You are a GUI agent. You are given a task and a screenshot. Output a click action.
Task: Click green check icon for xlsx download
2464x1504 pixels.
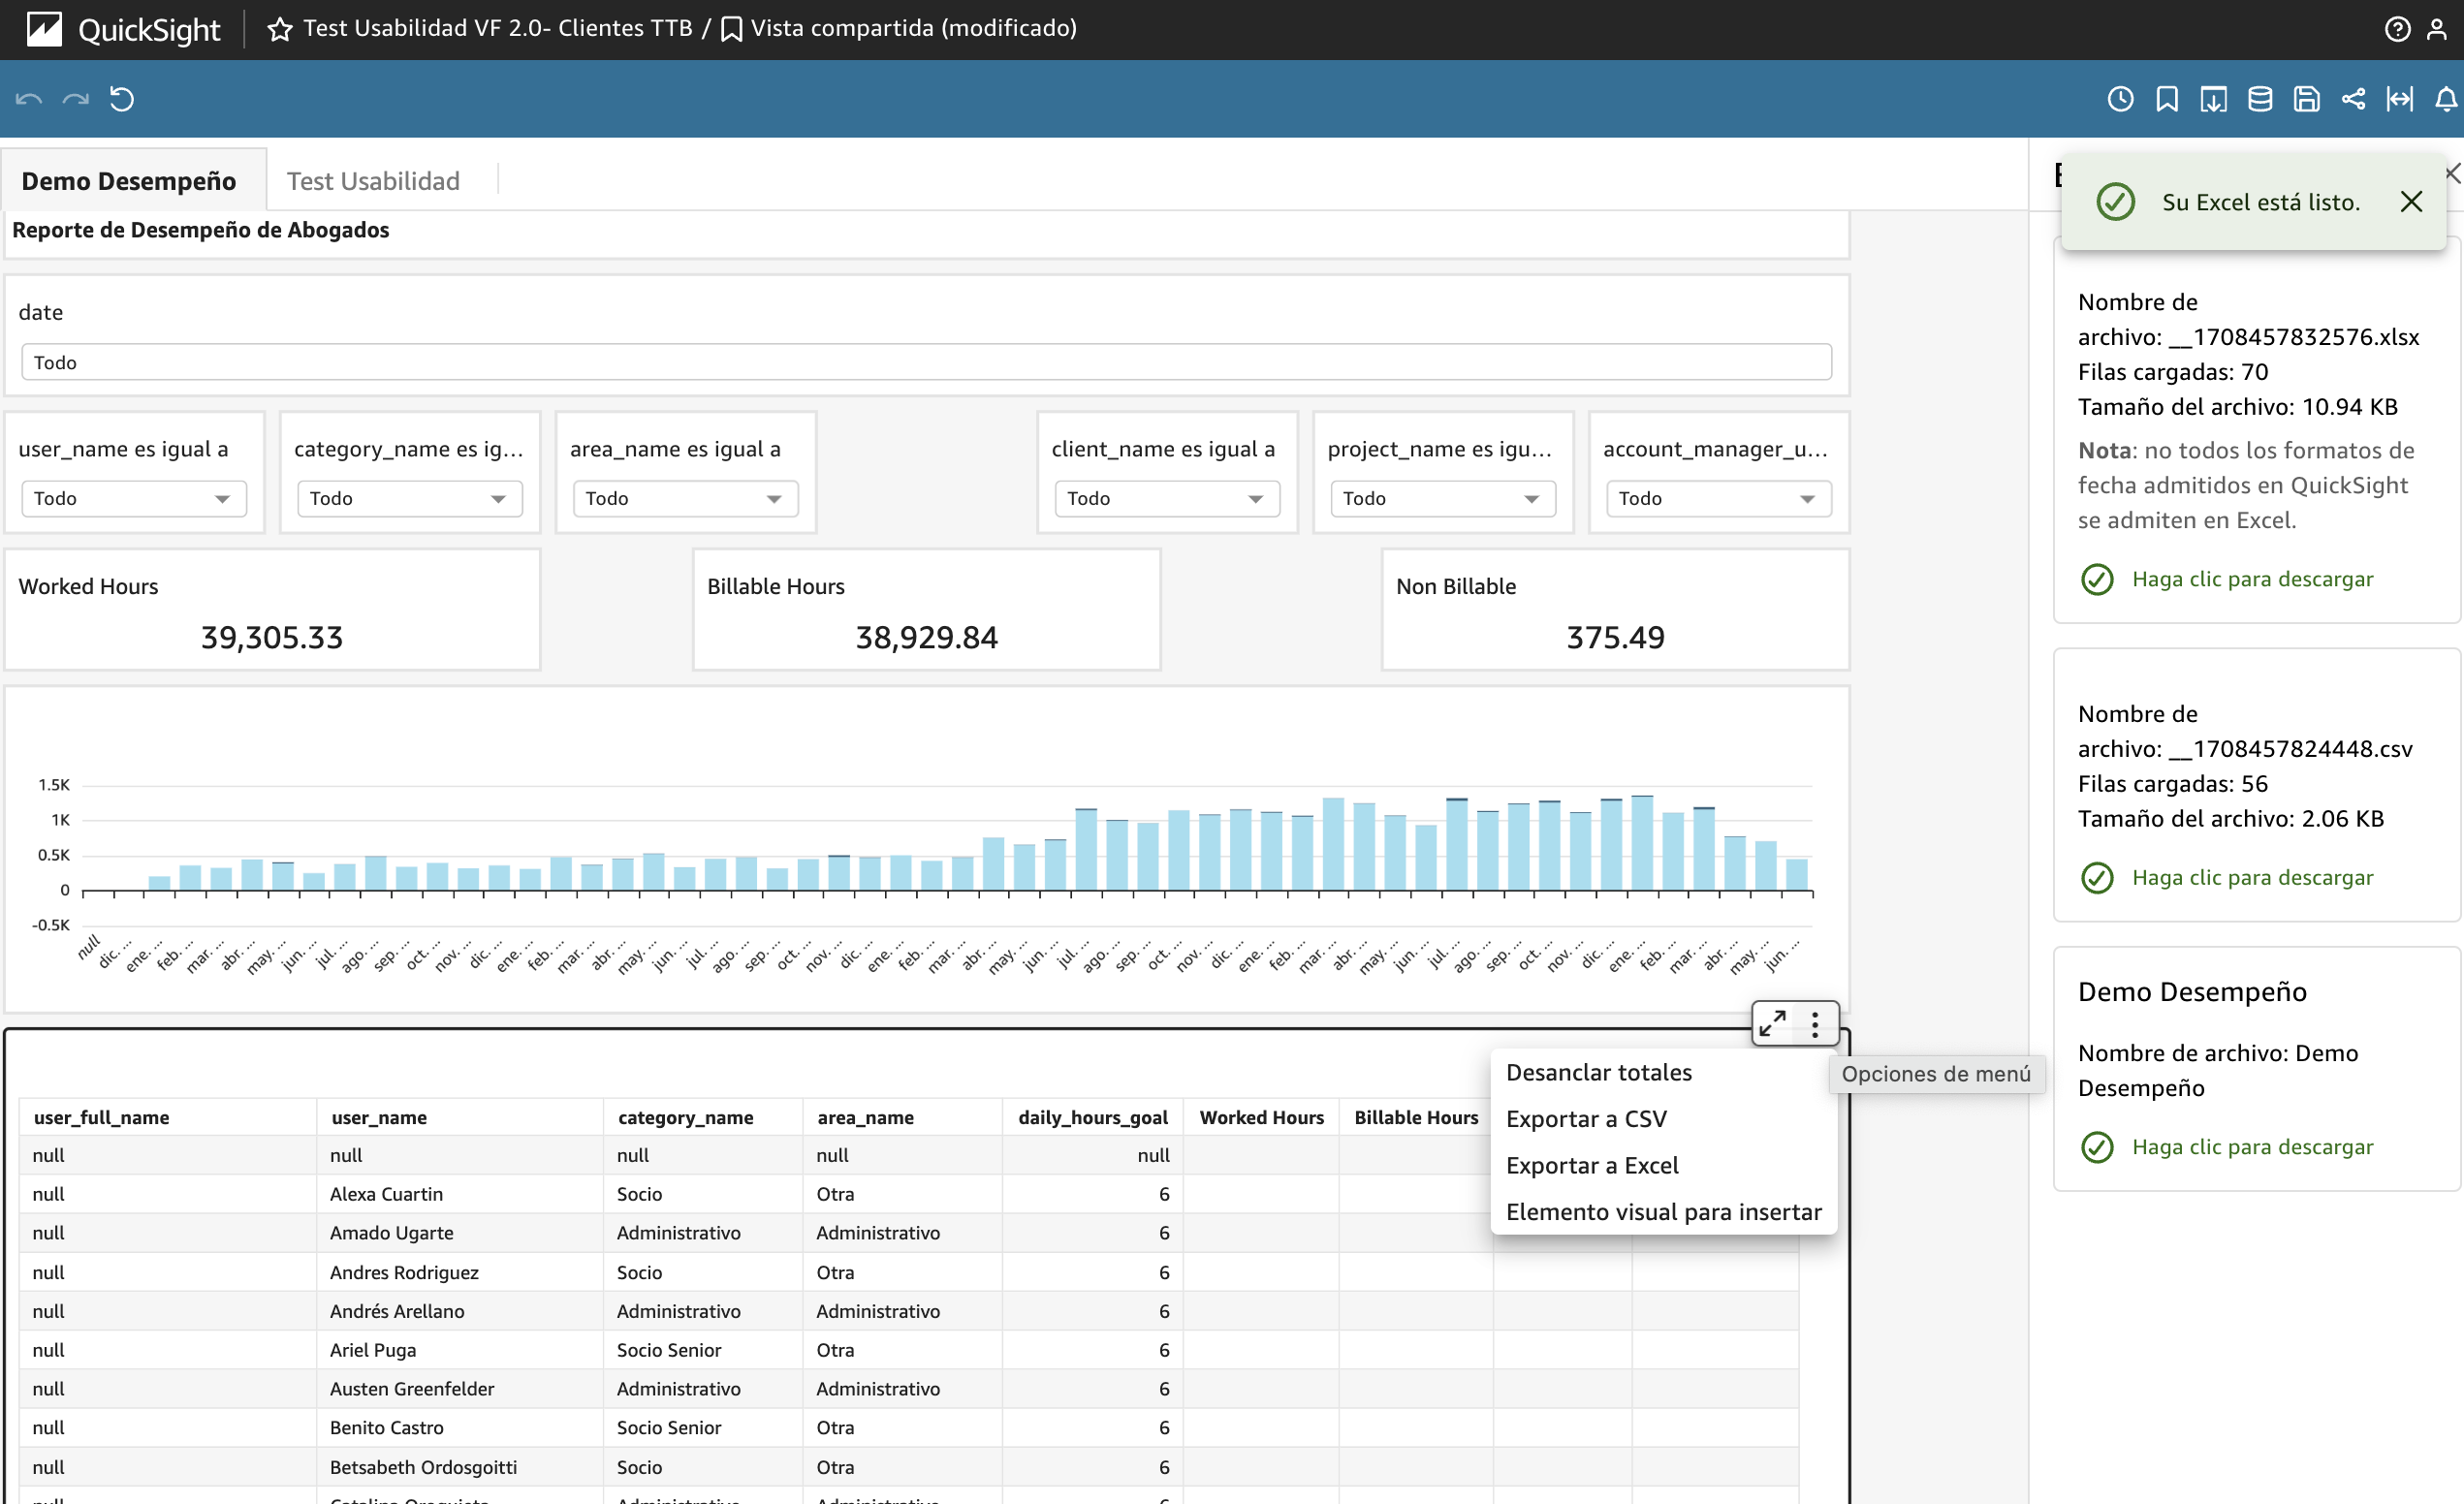pos(2097,579)
